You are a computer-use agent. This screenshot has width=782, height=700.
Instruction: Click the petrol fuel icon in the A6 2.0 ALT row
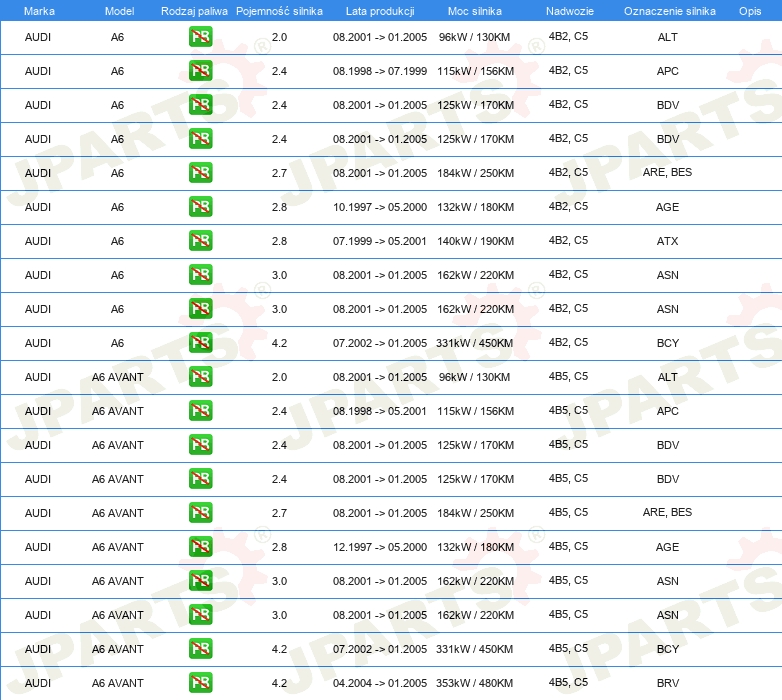pos(200,37)
